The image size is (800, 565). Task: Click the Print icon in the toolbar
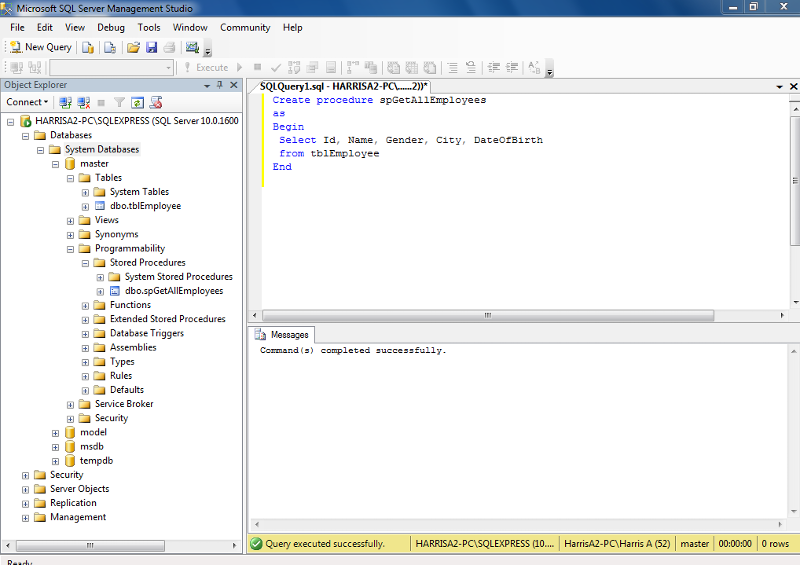click(x=169, y=47)
